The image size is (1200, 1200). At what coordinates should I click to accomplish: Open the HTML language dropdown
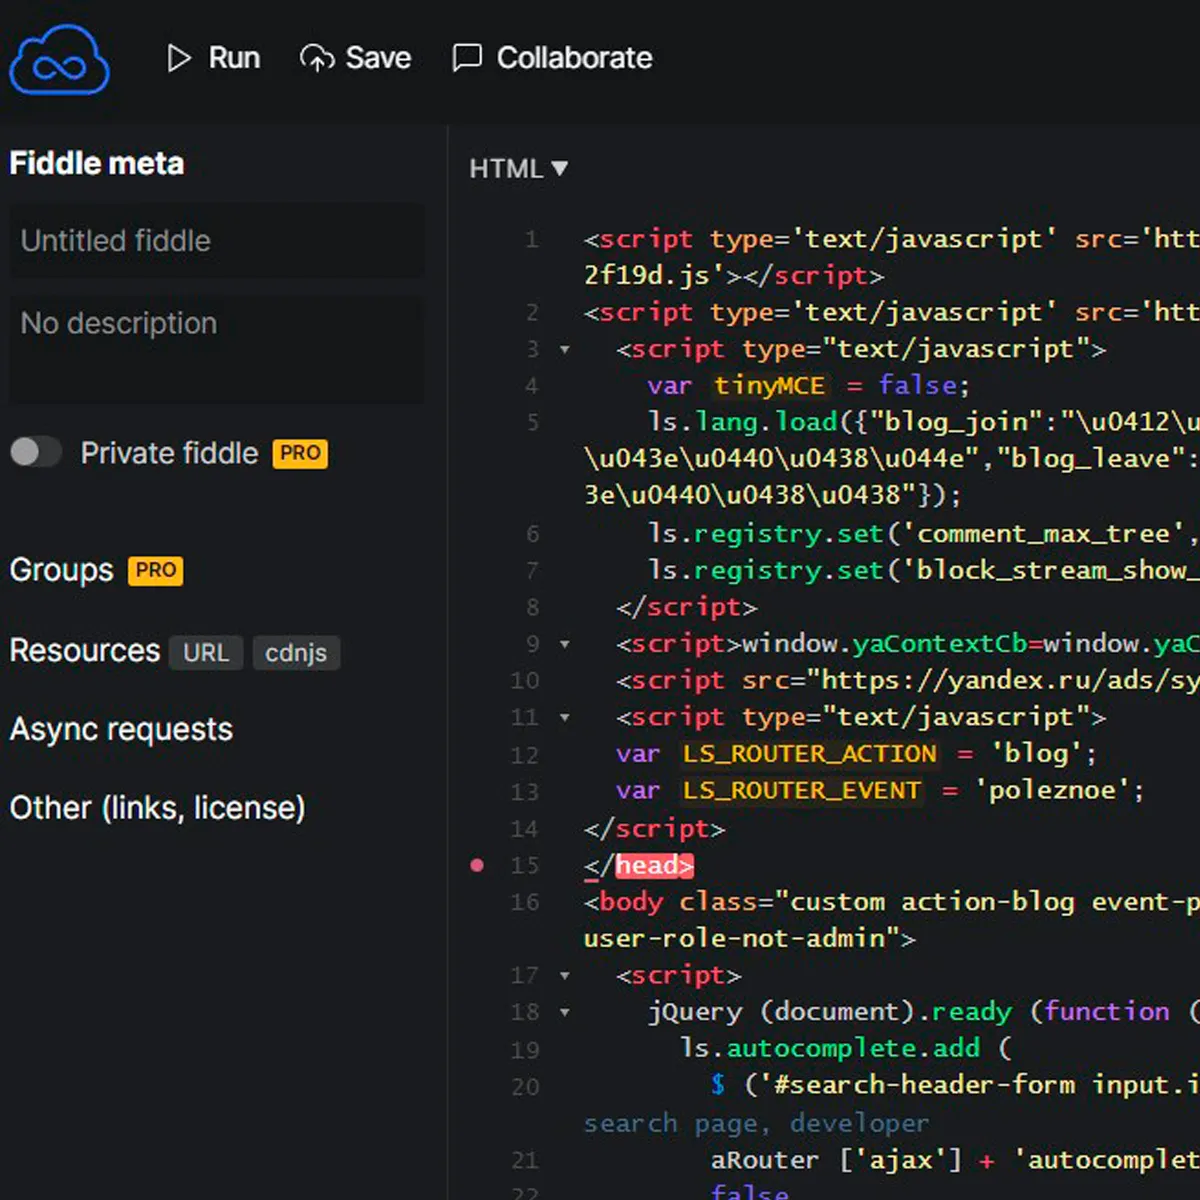[x=518, y=169]
